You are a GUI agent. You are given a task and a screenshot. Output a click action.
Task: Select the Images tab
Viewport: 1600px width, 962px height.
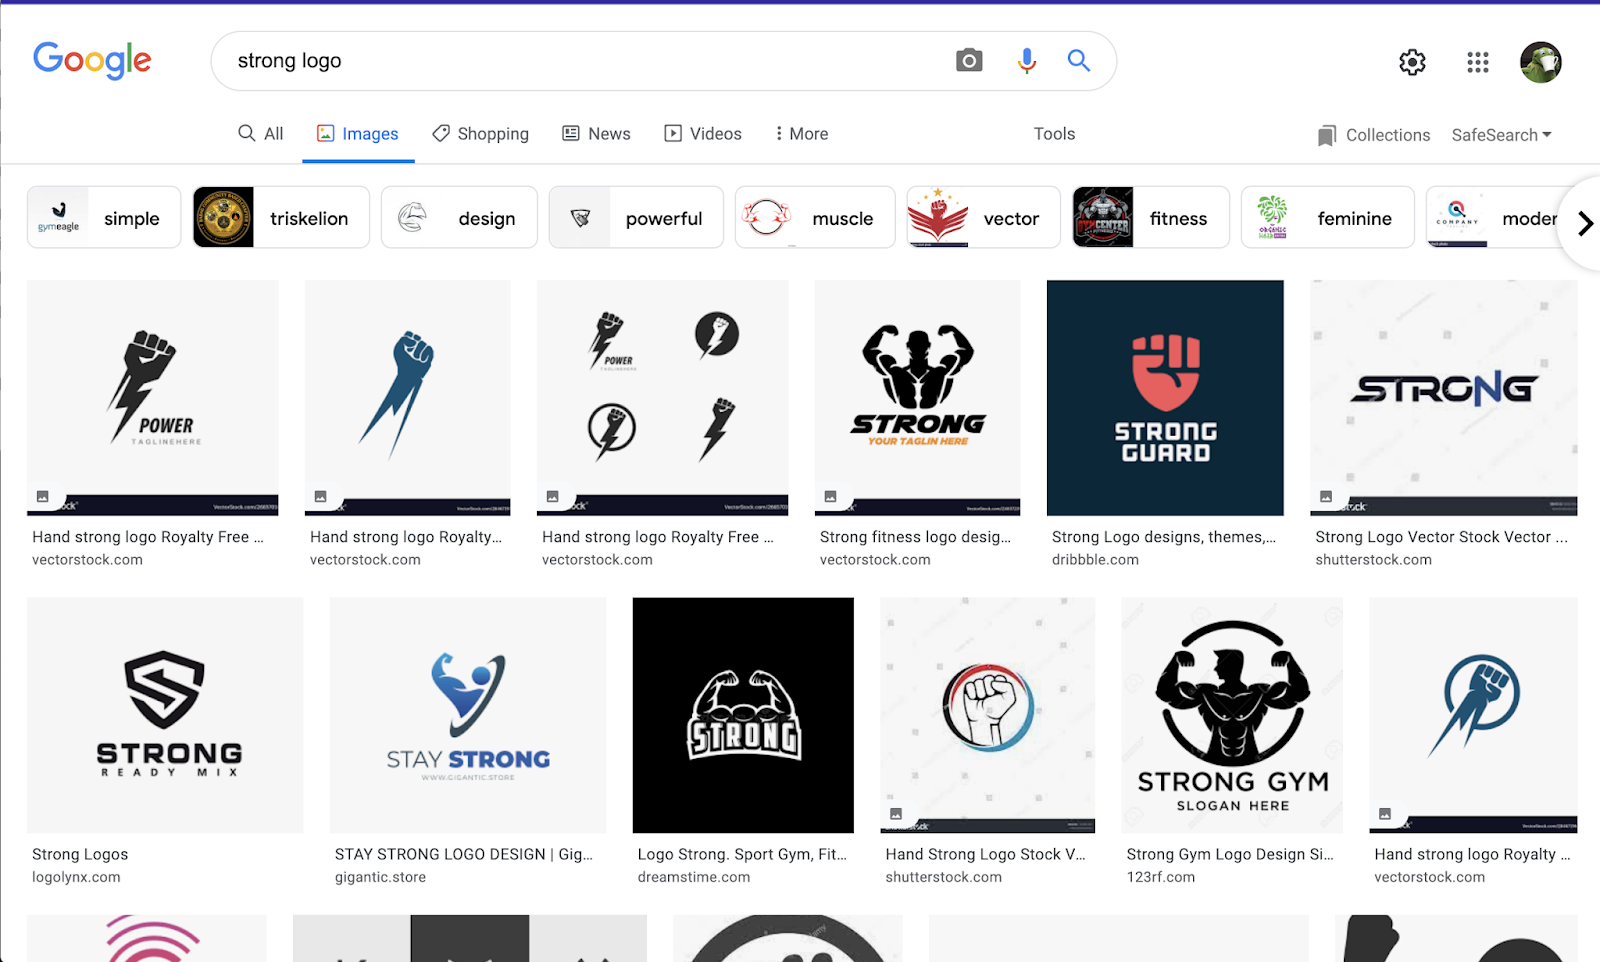pos(358,134)
